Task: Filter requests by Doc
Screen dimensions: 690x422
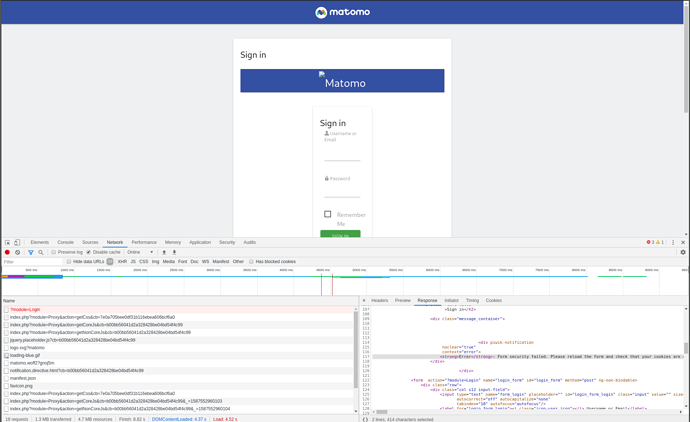Action: 195,261
